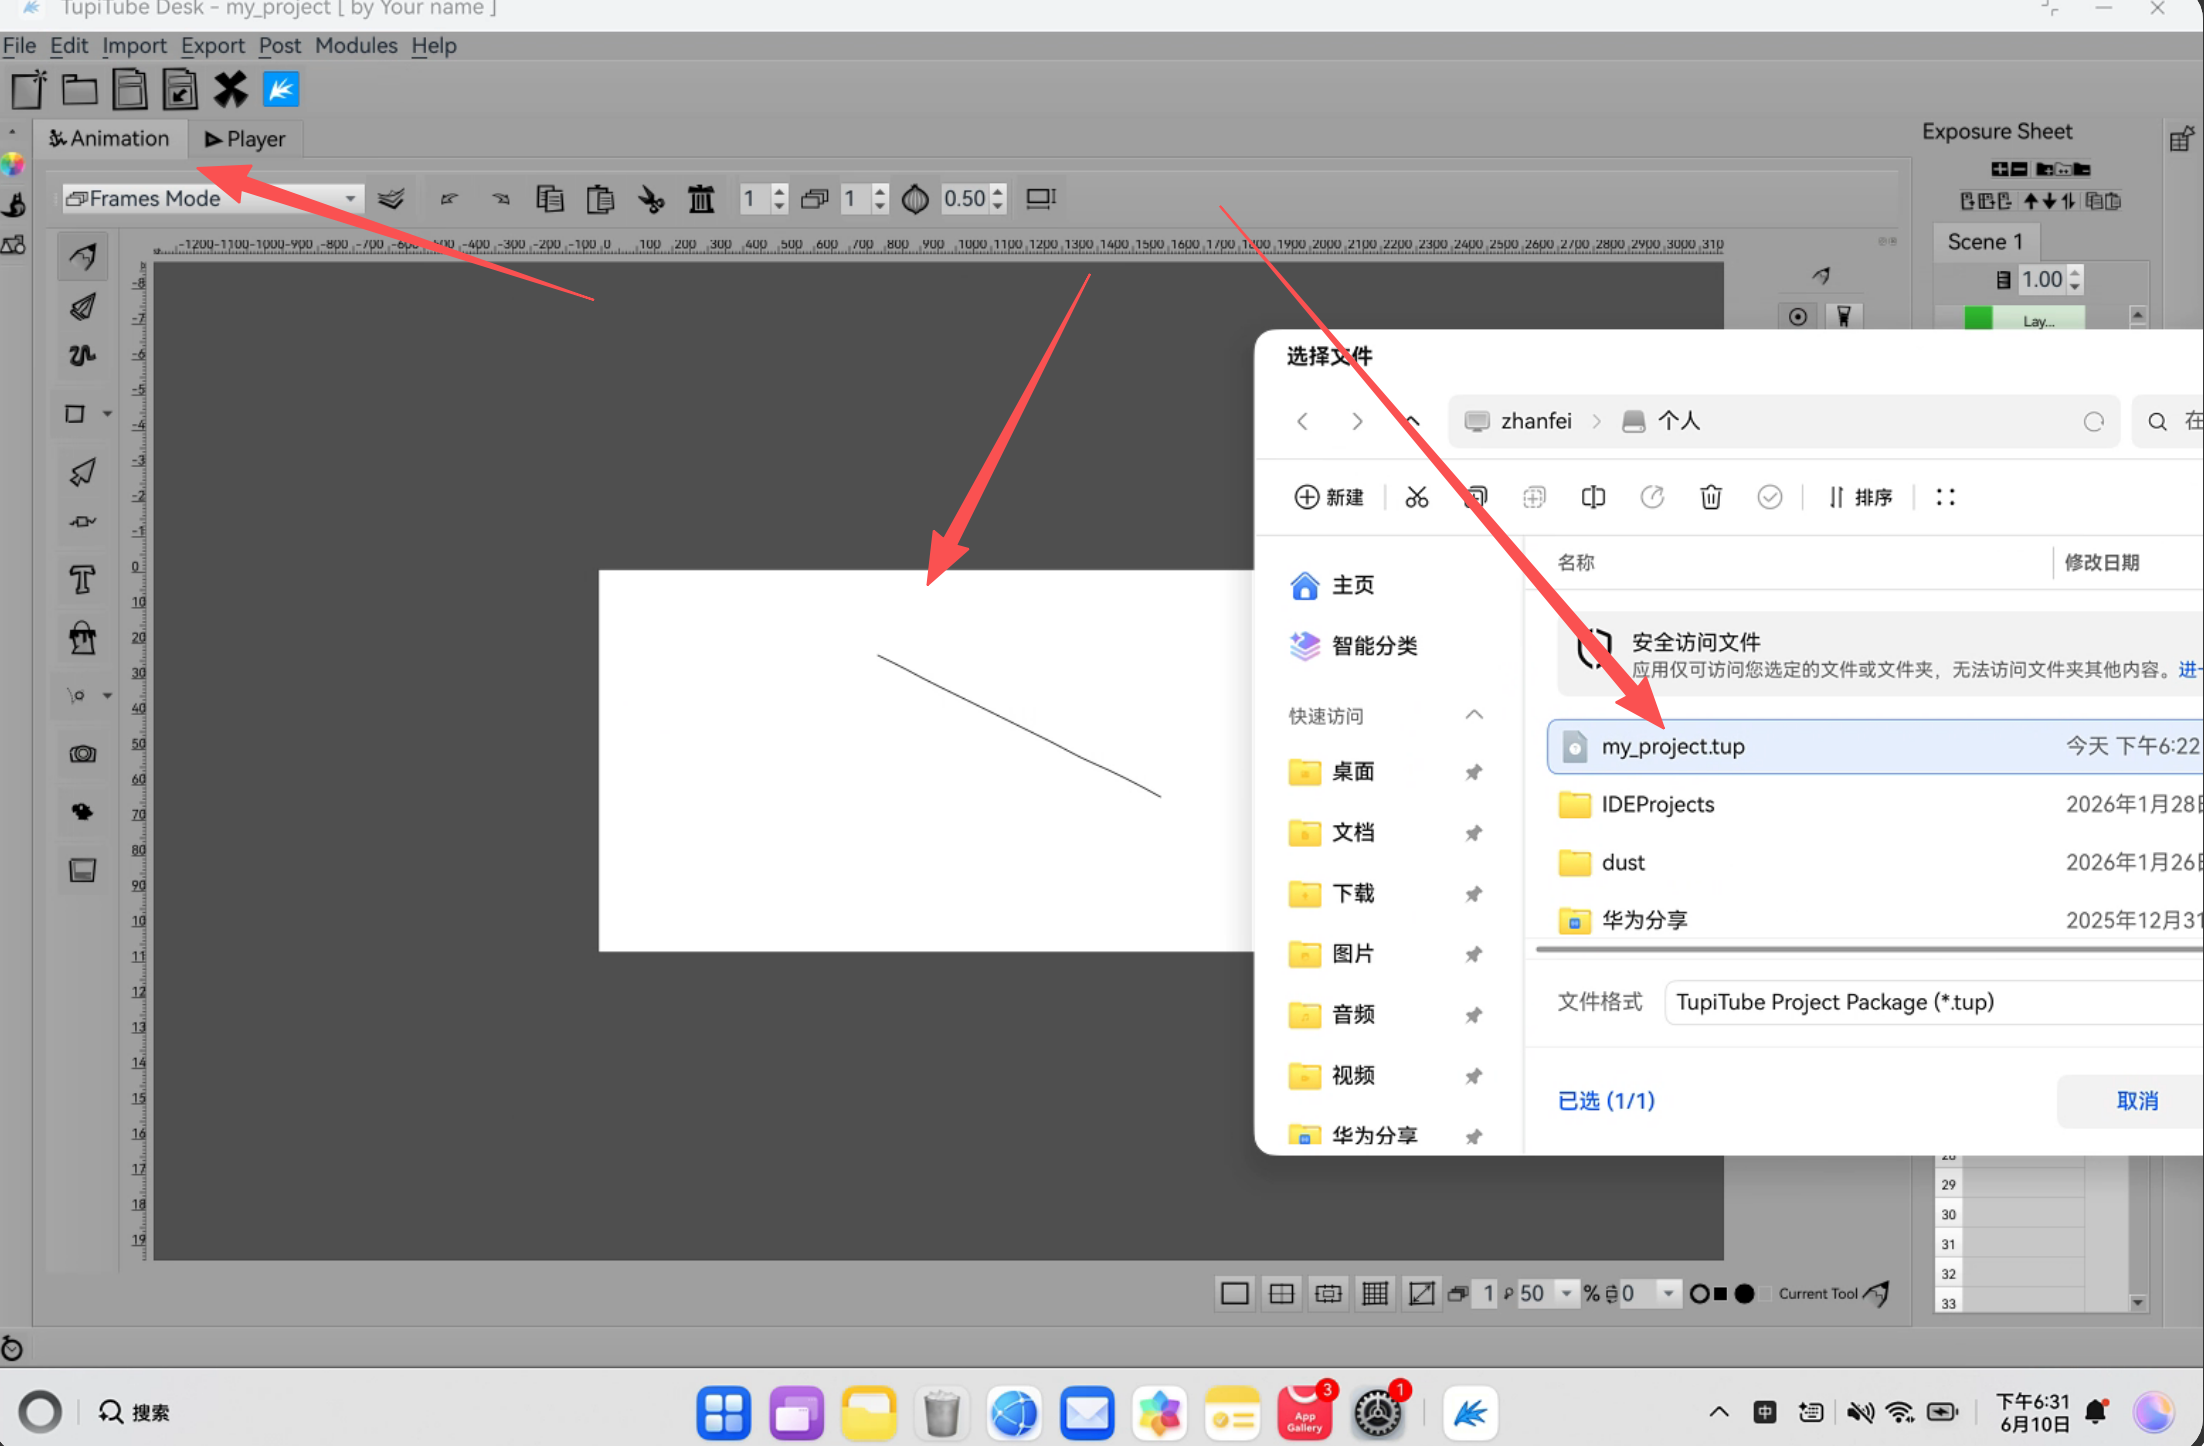Click the New Project icon

(x=29, y=89)
